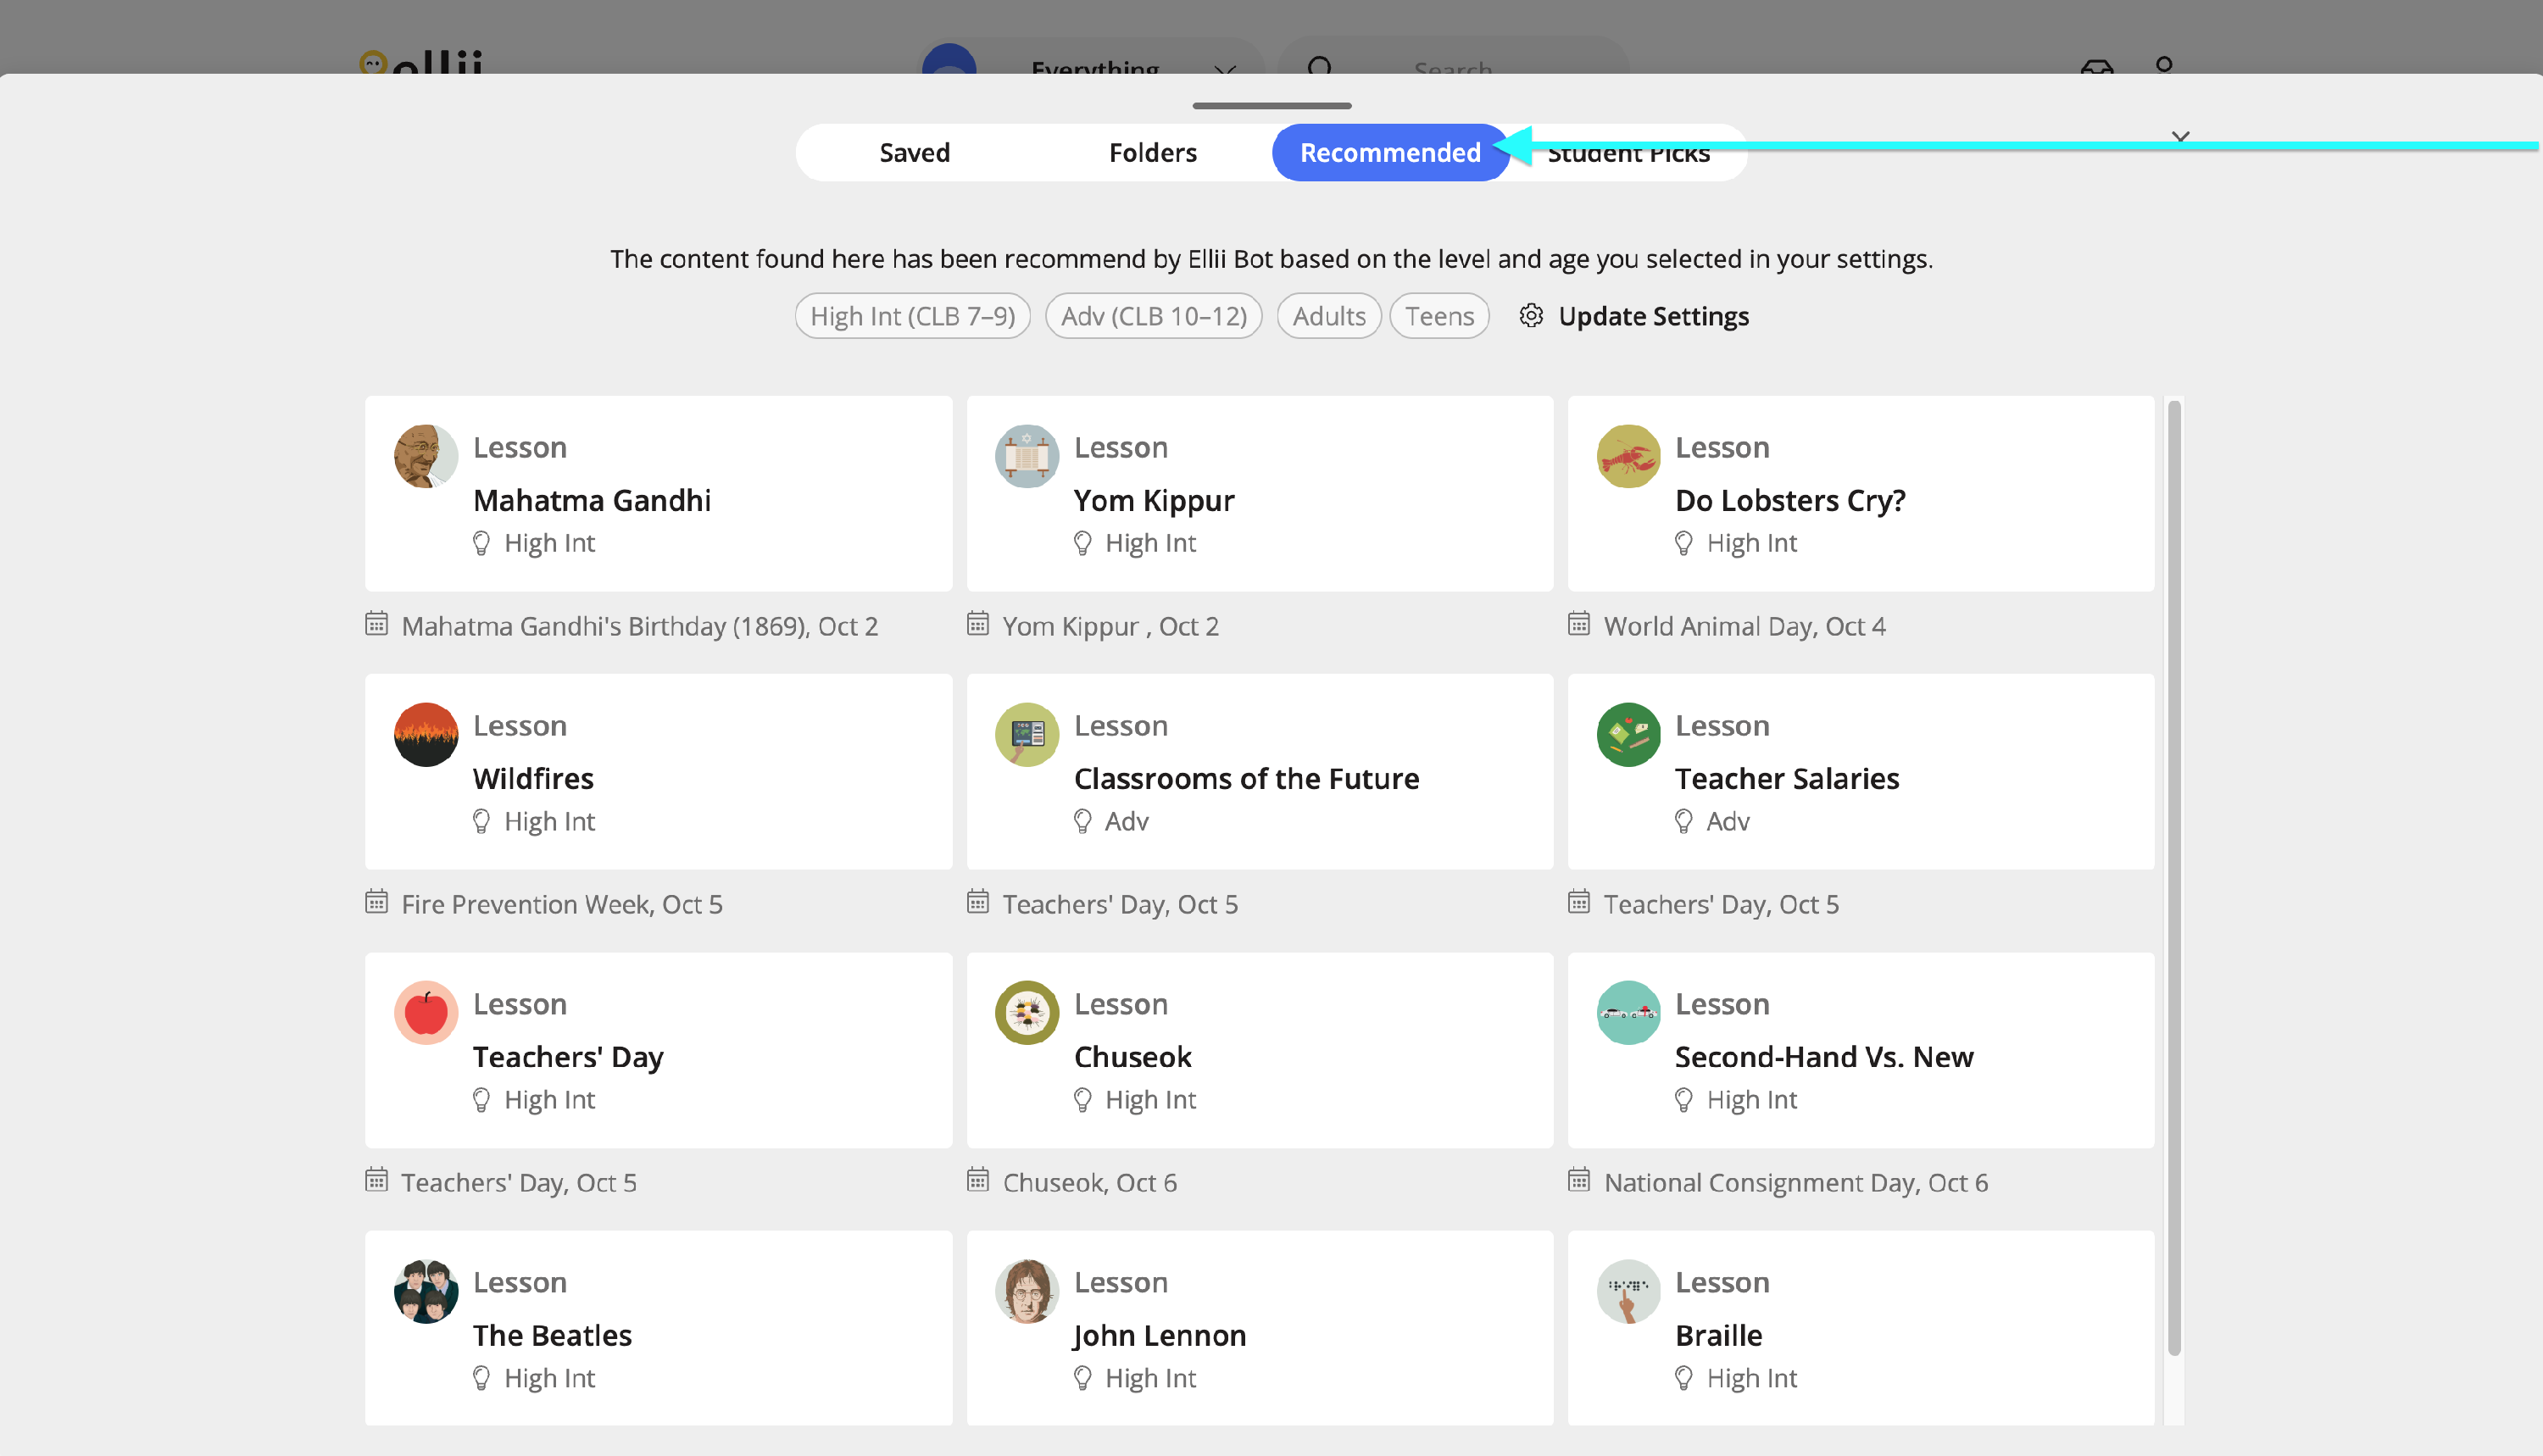Click the Braille finger-reading icon
This screenshot has width=2543, height=1456.
click(x=1627, y=1291)
